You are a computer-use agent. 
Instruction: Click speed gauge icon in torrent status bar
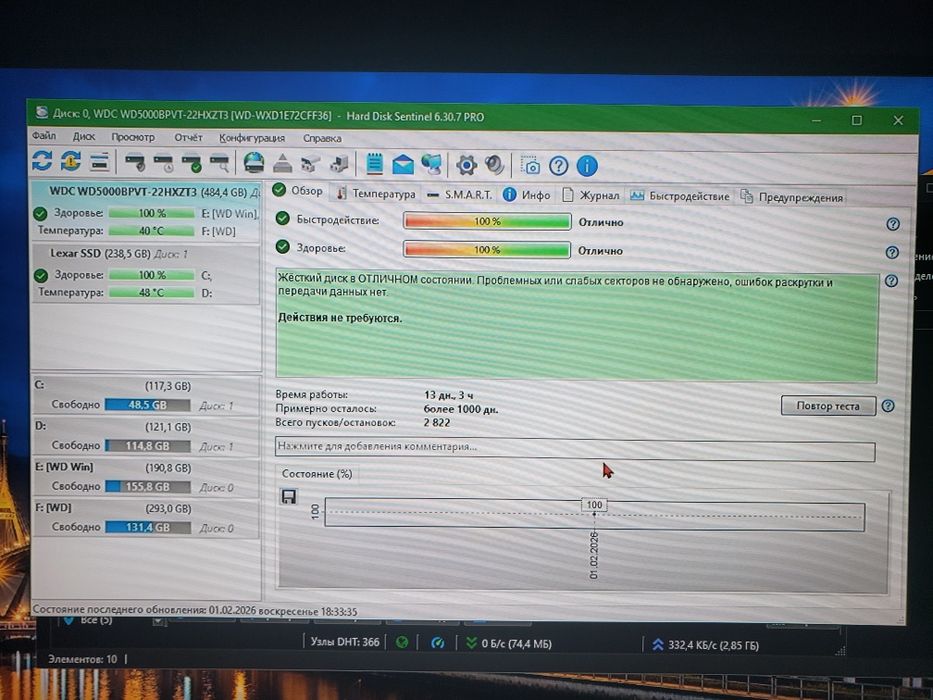[x=437, y=643]
